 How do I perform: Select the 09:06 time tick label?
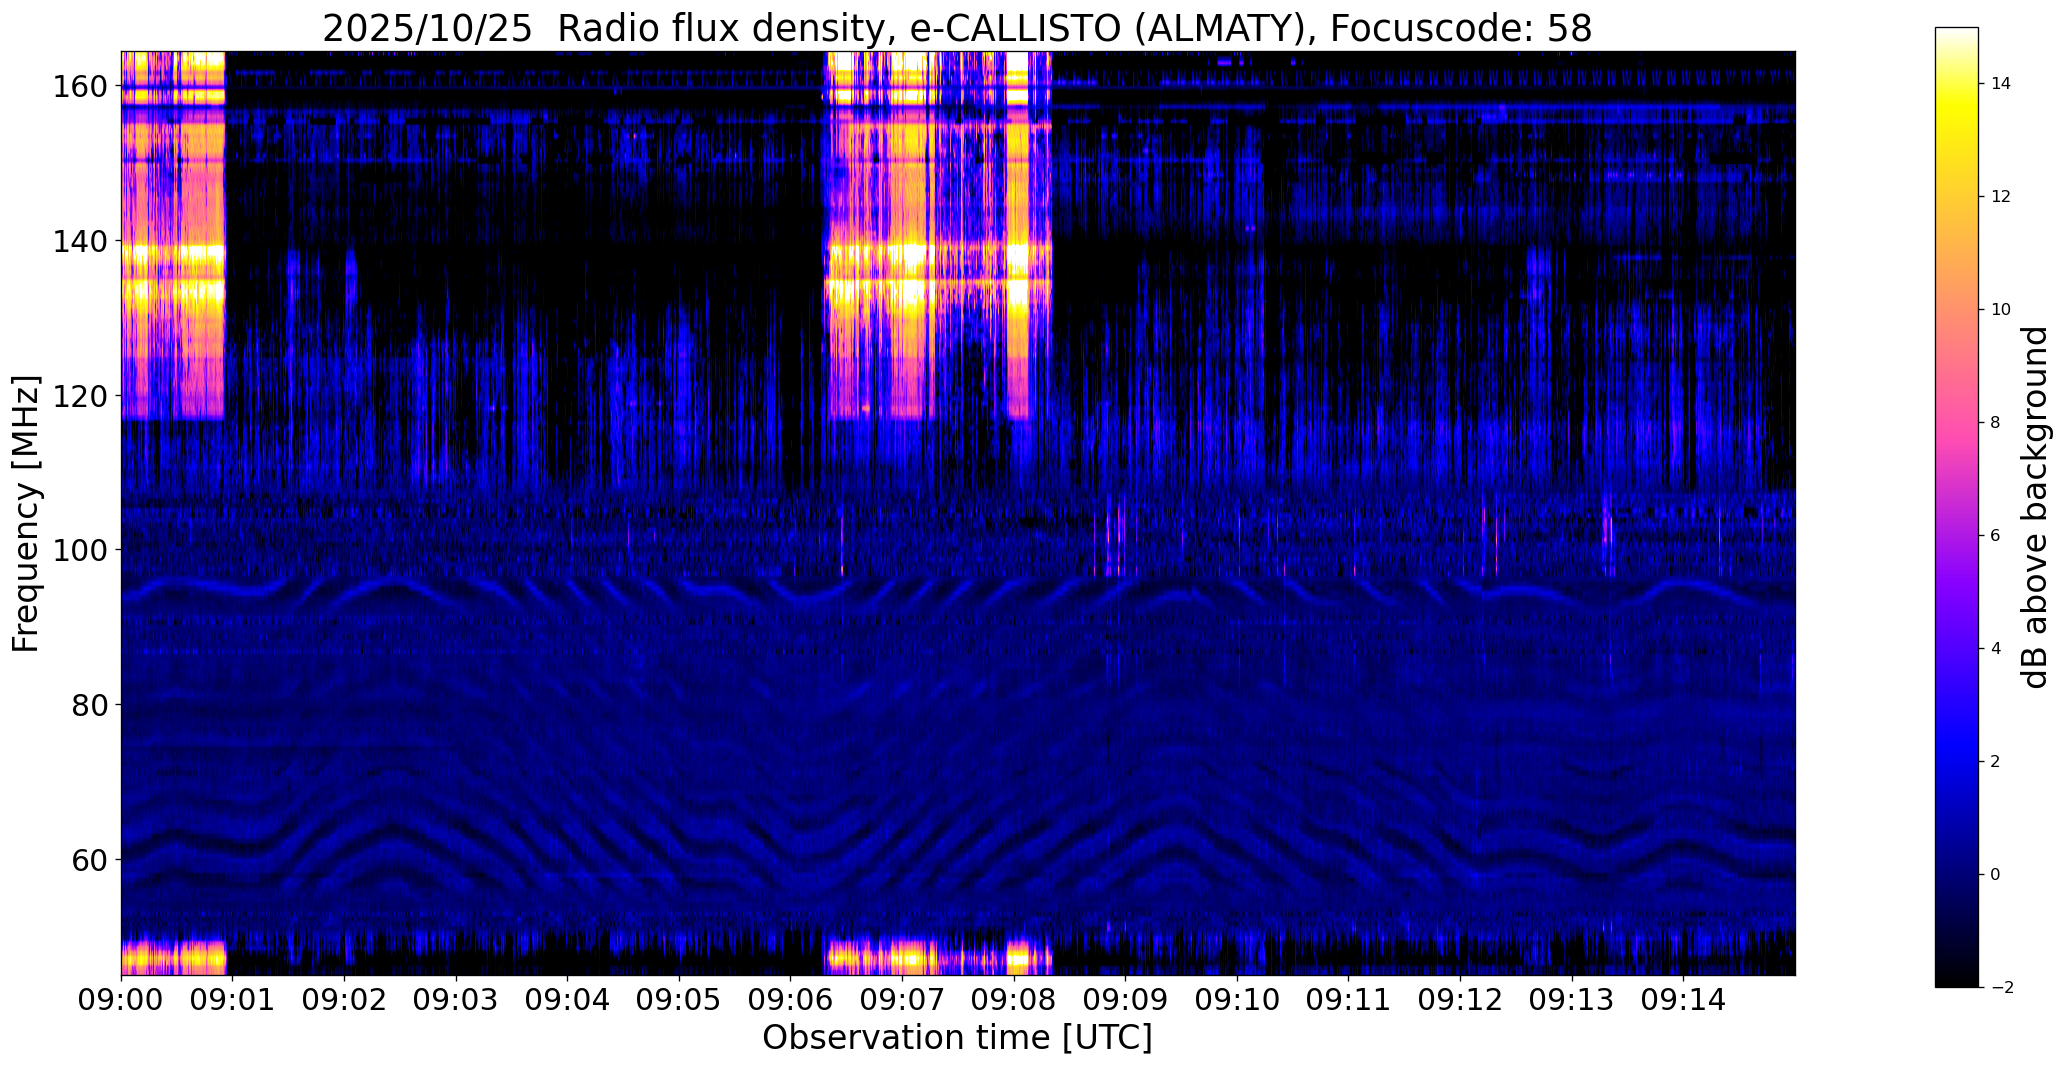(x=791, y=999)
